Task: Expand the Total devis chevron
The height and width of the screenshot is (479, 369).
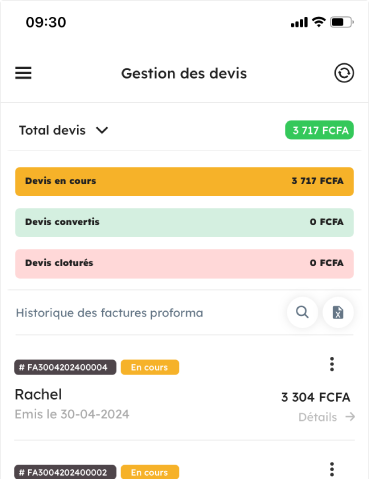Action: (x=102, y=130)
